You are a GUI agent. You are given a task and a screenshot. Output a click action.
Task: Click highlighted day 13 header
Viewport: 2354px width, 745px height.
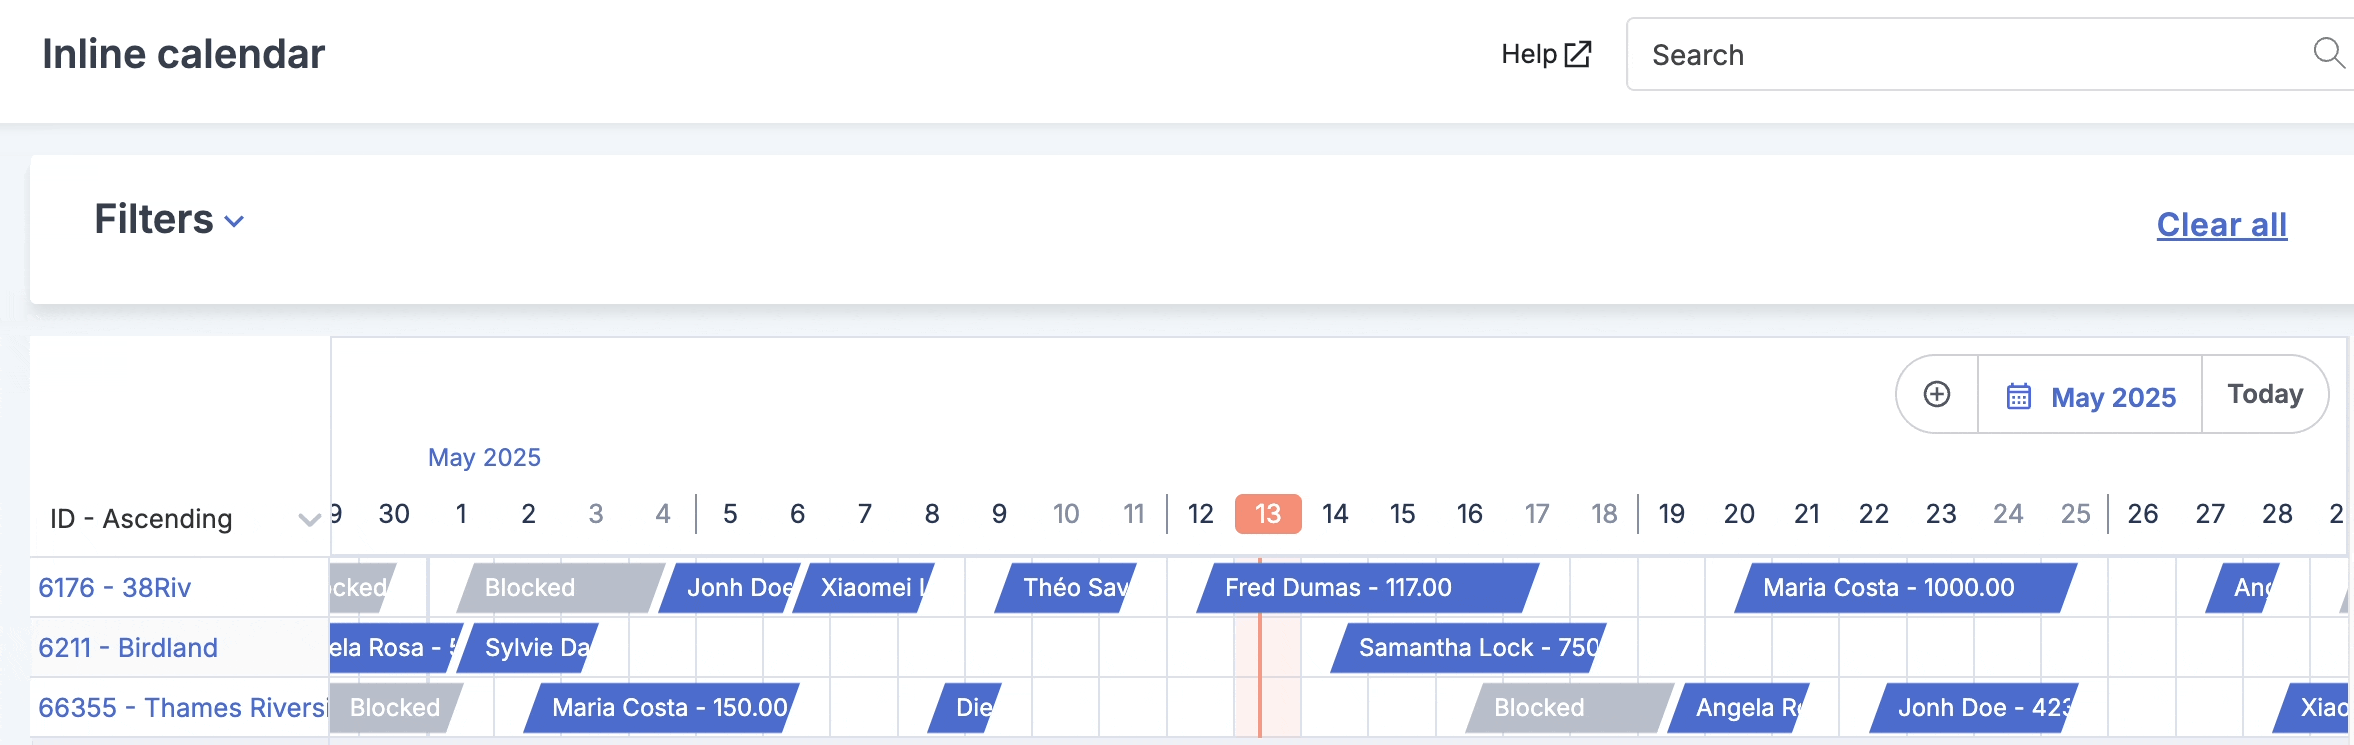pyautogui.click(x=1268, y=514)
